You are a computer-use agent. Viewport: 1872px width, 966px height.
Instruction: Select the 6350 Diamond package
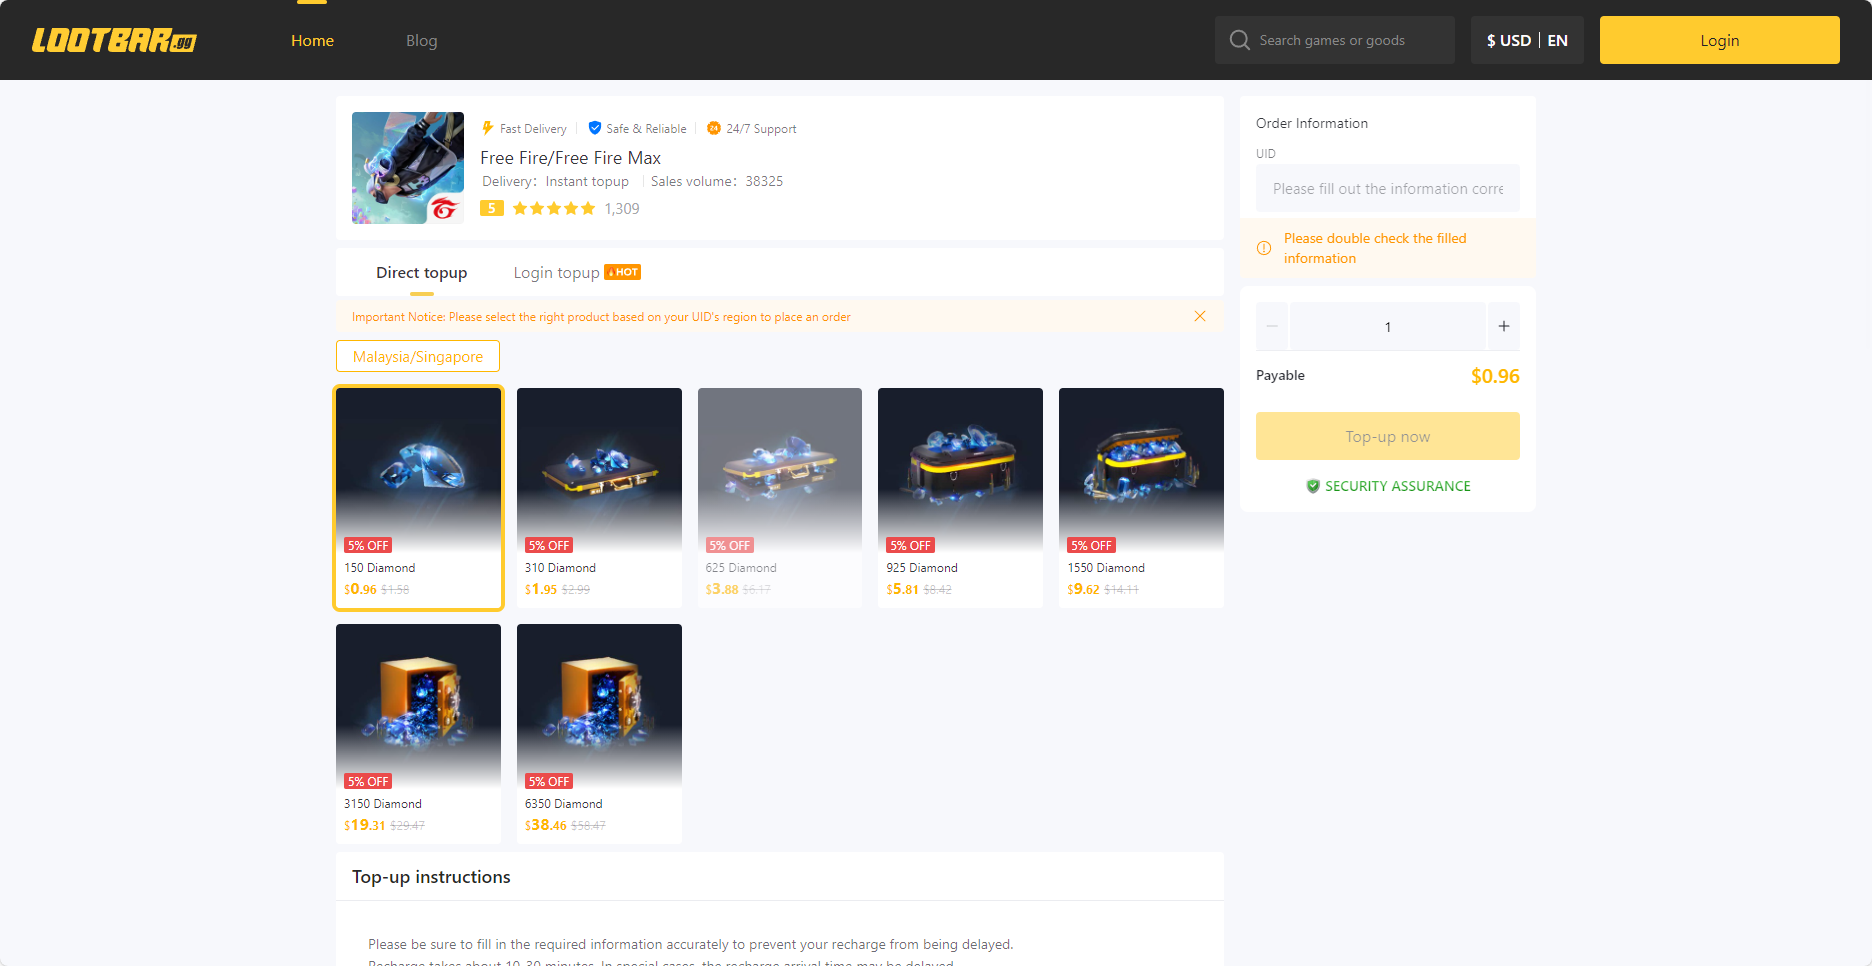(599, 733)
